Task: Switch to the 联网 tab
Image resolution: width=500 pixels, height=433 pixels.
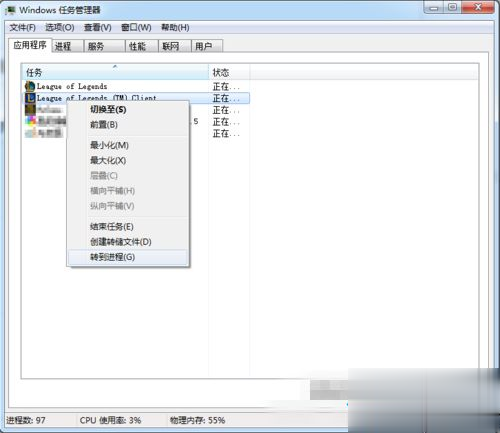Action: click(x=175, y=46)
